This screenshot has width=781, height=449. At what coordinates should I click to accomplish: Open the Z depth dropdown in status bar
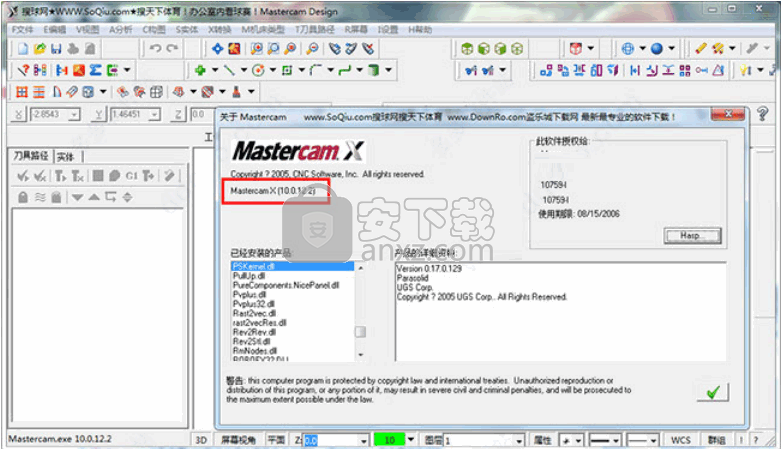pyautogui.click(x=364, y=441)
